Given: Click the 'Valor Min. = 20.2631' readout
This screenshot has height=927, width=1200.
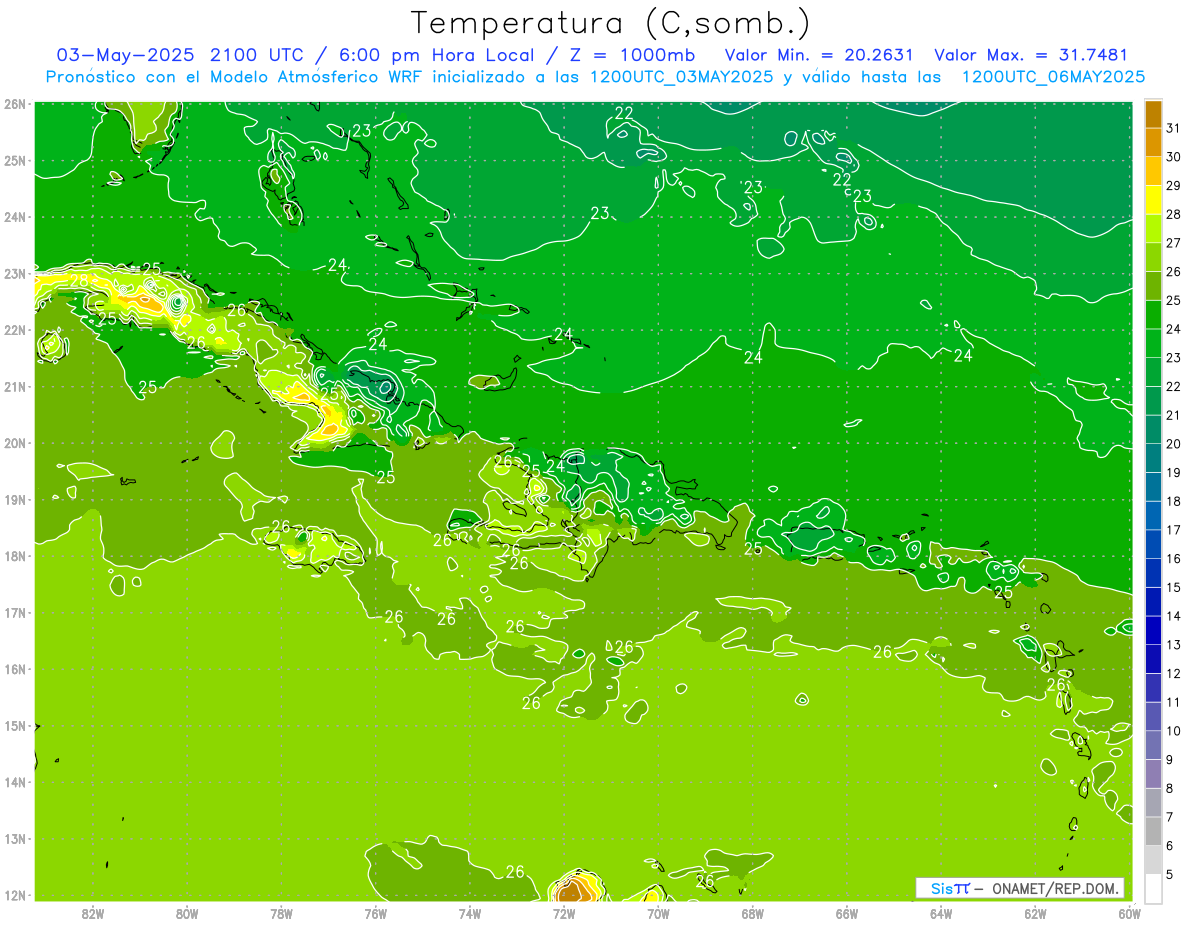Looking at the screenshot, I should pos(820,55).
